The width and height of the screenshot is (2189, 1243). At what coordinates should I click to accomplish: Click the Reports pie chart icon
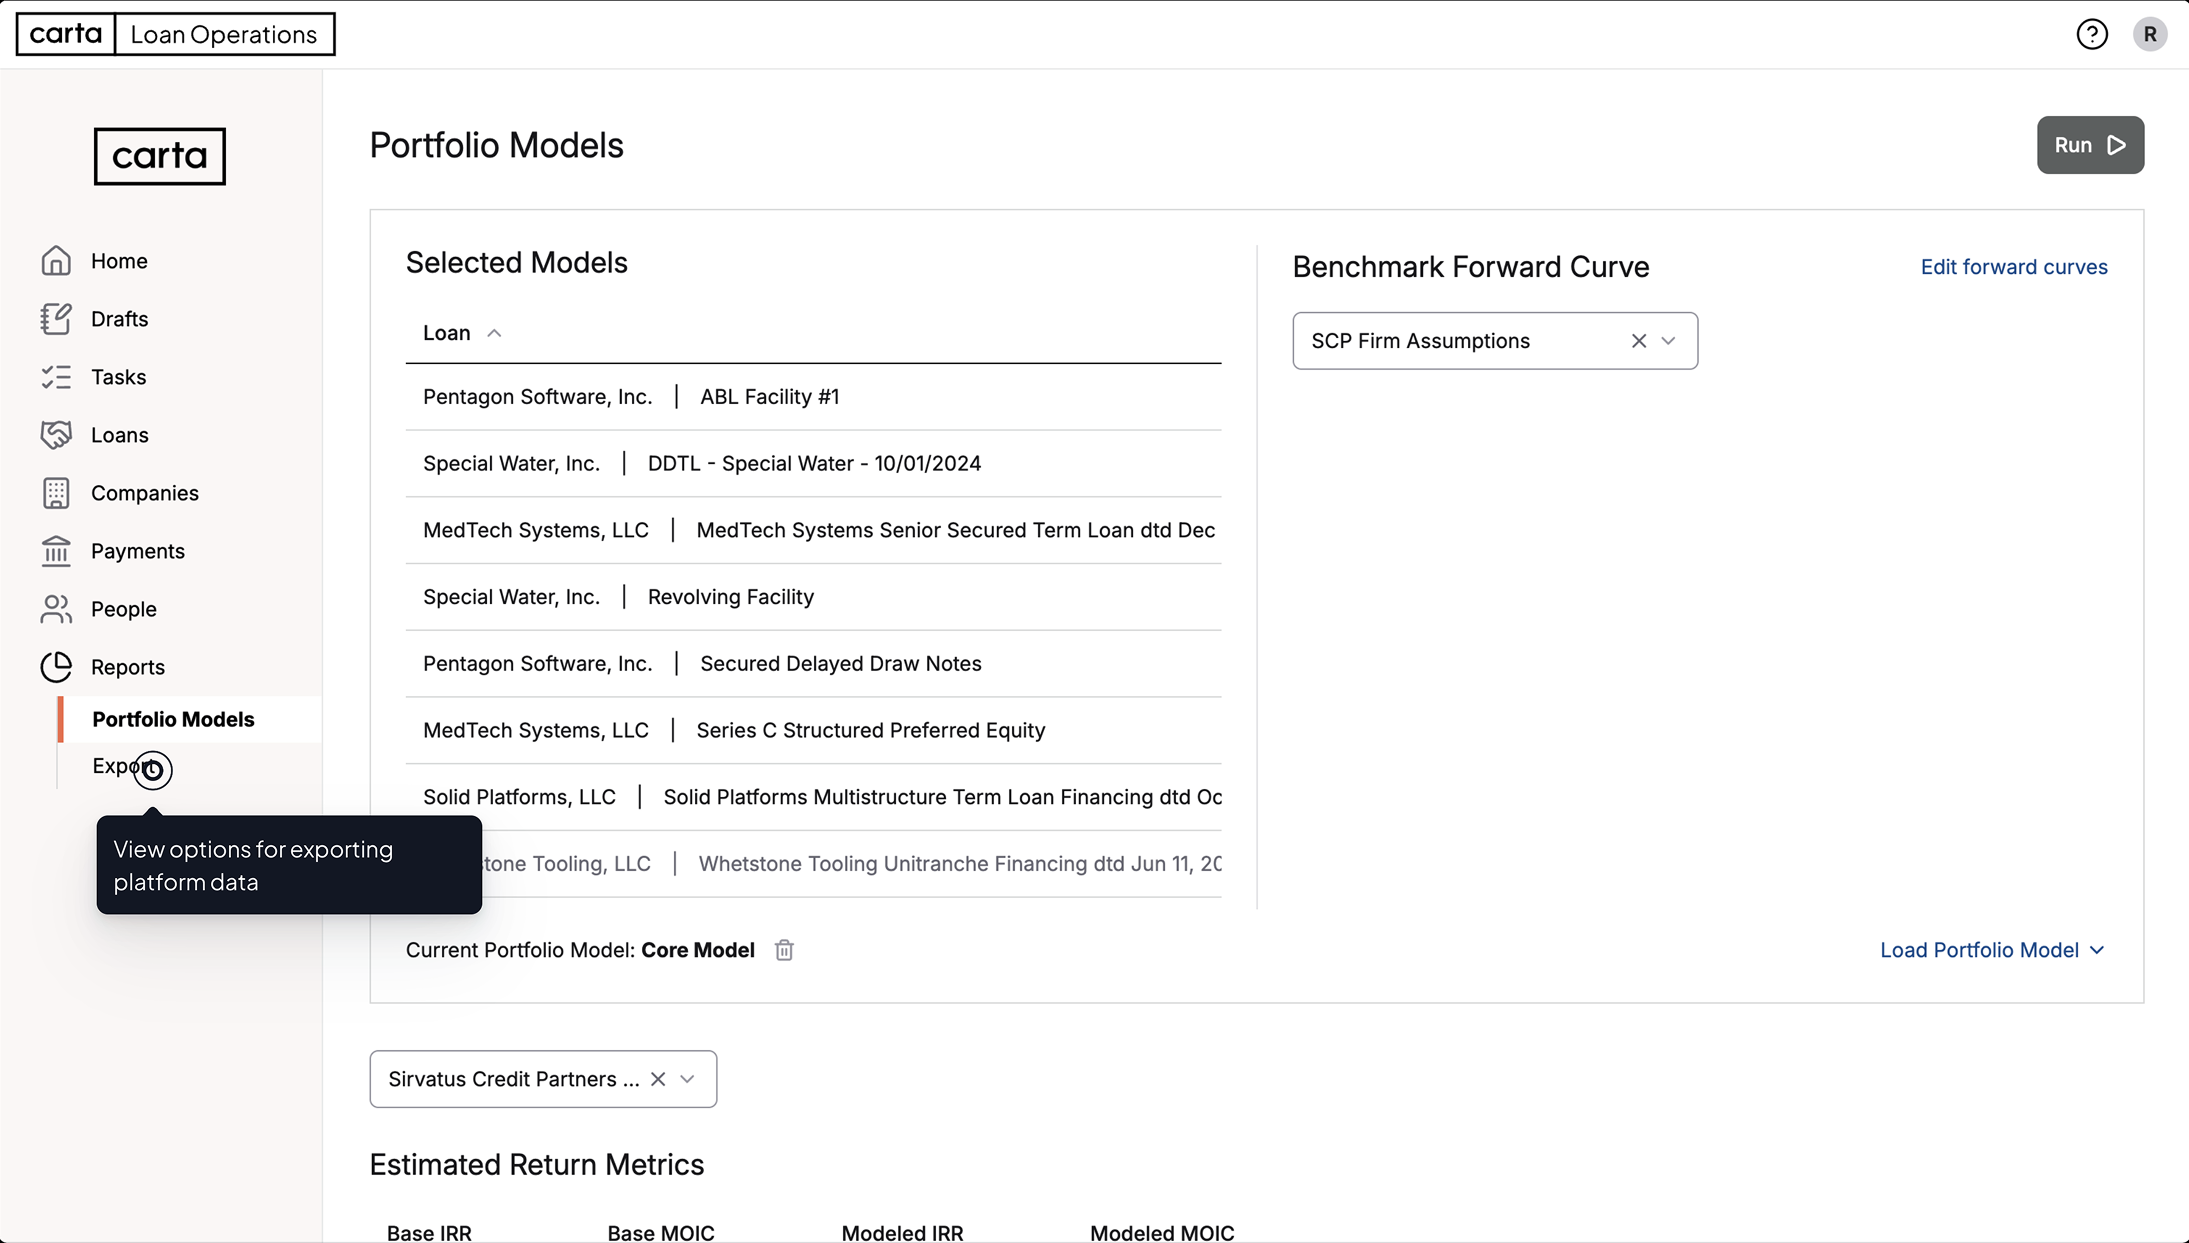(57, 666)
